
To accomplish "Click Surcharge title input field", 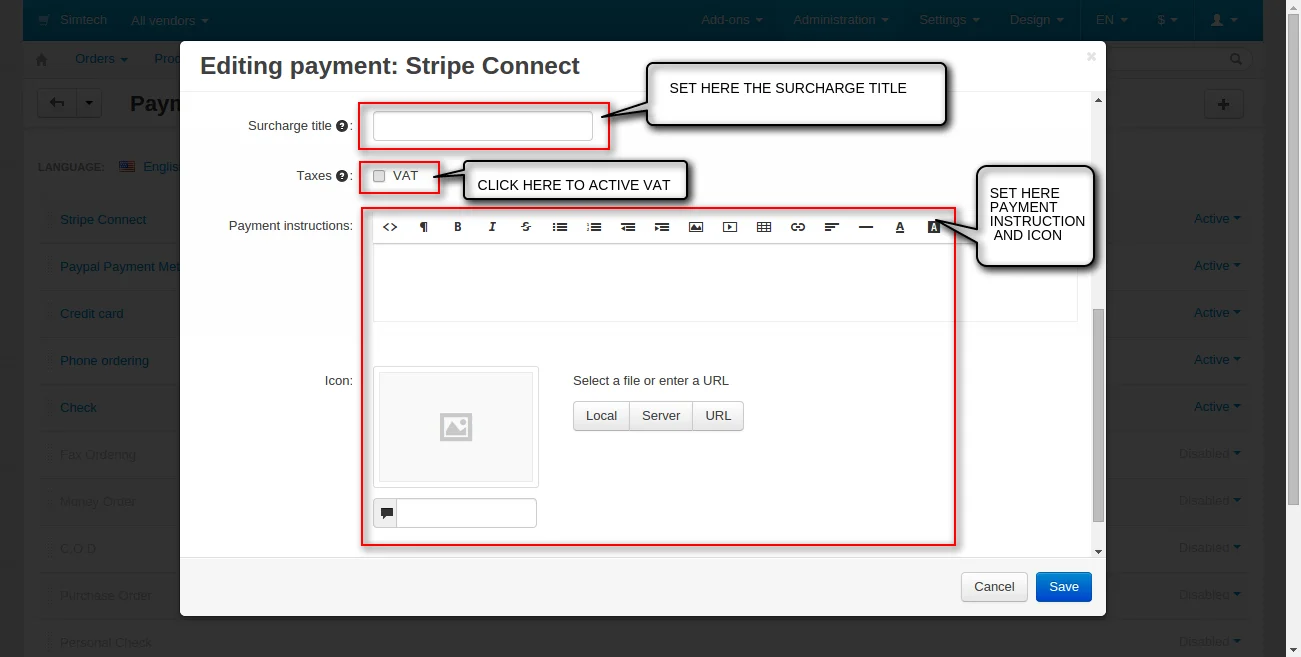I will (483, 126).
